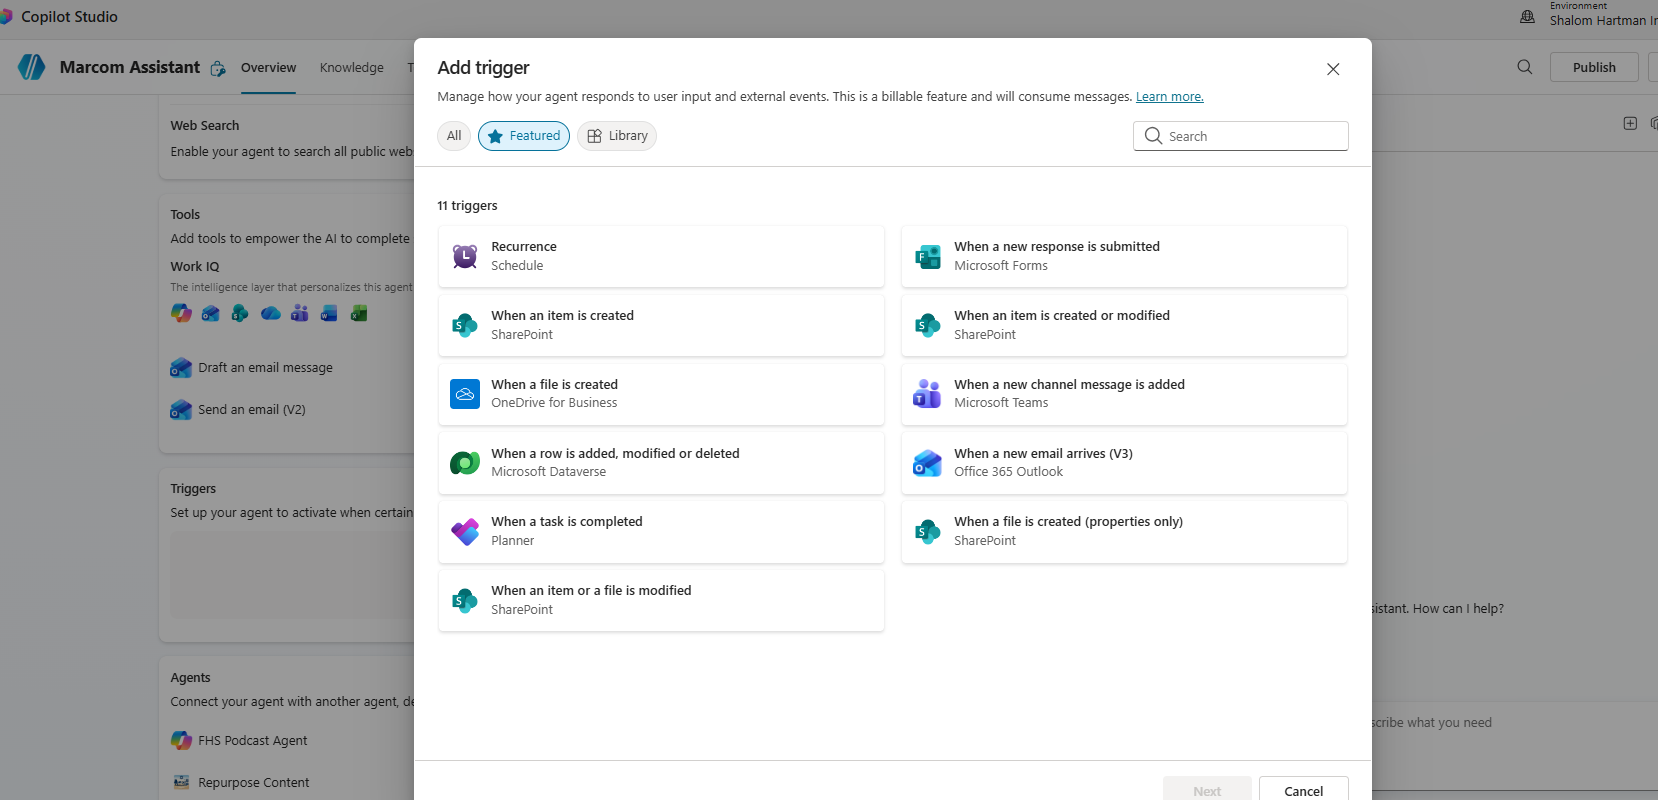Image resolution: width=1658 pixels, height=800 pixels.
Task: Select the Recurrence Schedule trigger icon
Action: pyautogui.click(x=465, y=256)
